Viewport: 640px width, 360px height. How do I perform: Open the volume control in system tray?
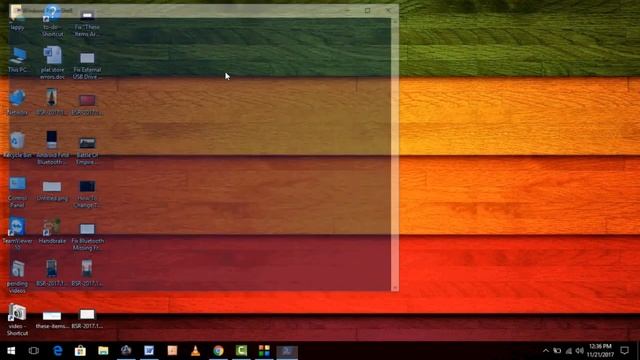coord(580,351)
